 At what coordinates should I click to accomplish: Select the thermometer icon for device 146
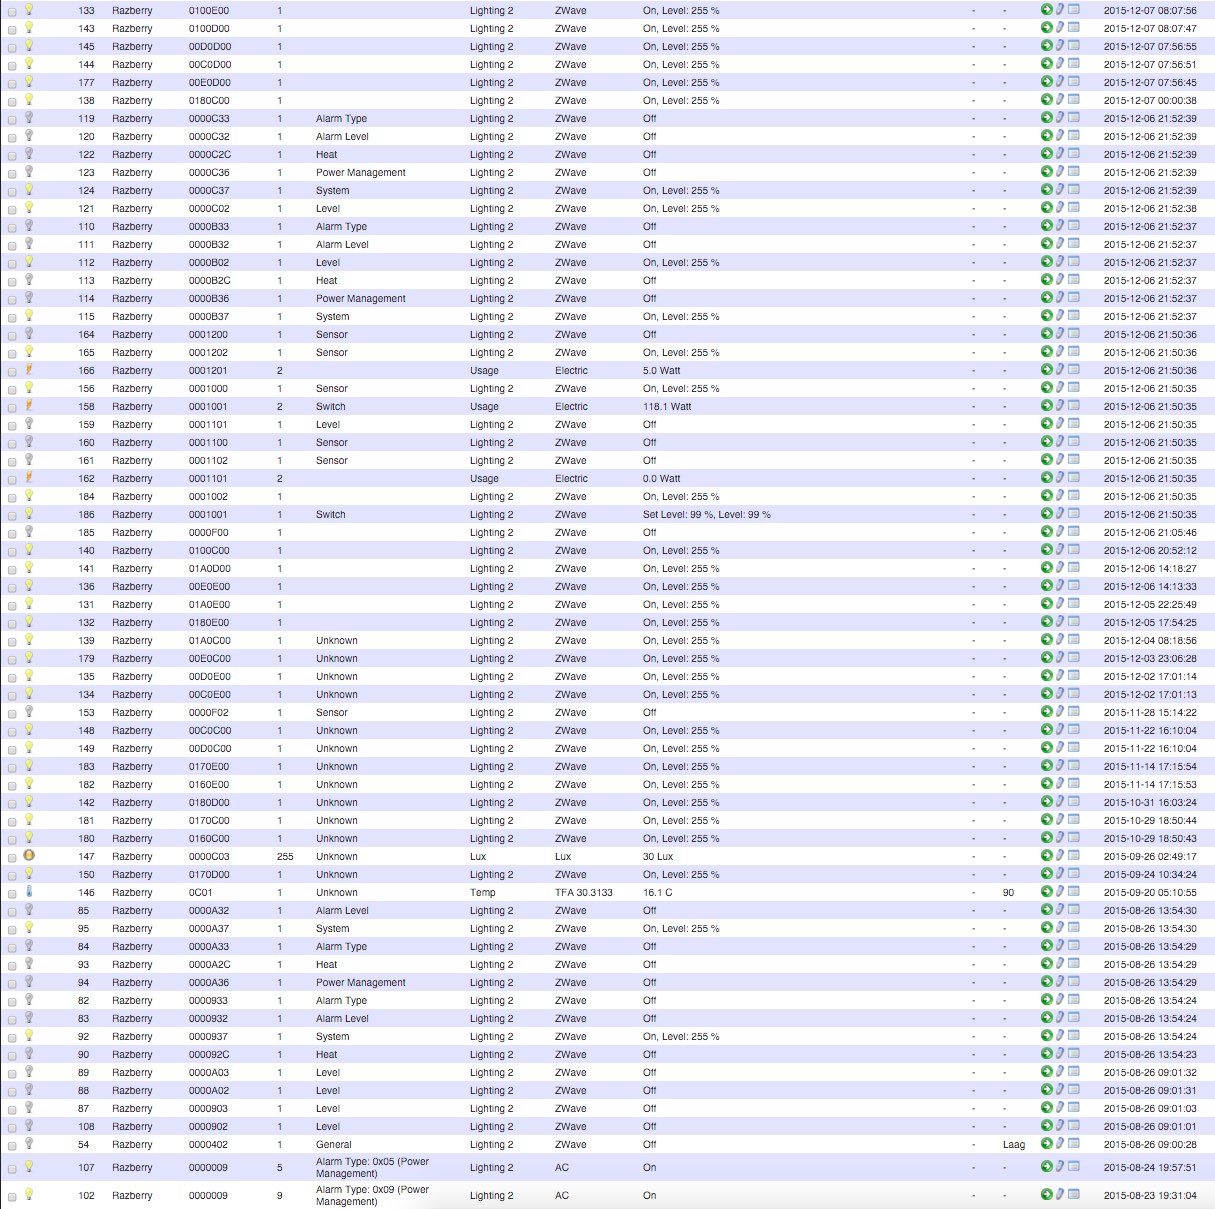(28, 892)
